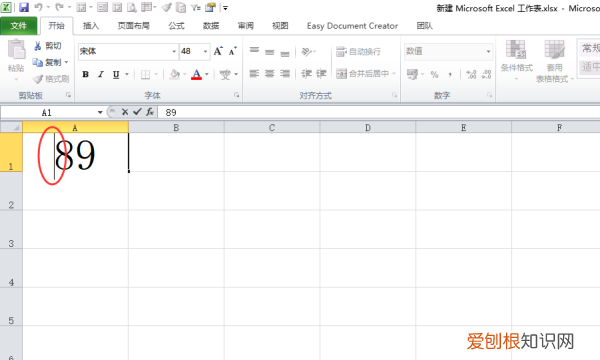Click the fill color paint bucket

[174, 74]
